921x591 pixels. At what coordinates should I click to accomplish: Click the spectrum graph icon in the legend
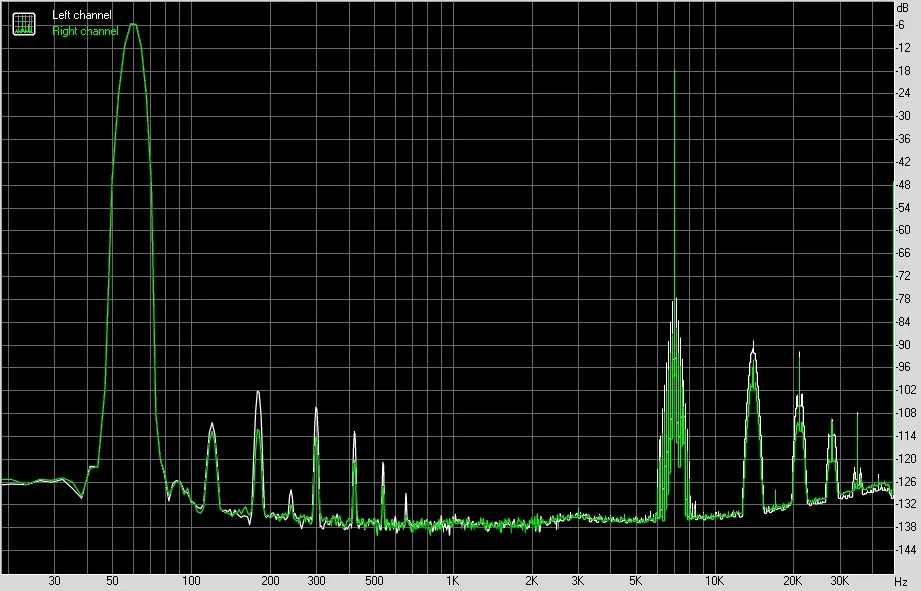point(24,23)
